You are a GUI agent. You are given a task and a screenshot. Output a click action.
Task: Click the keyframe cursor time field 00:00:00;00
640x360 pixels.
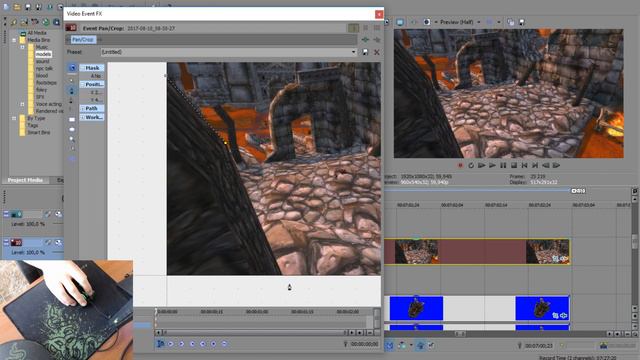tap(364, 344)
